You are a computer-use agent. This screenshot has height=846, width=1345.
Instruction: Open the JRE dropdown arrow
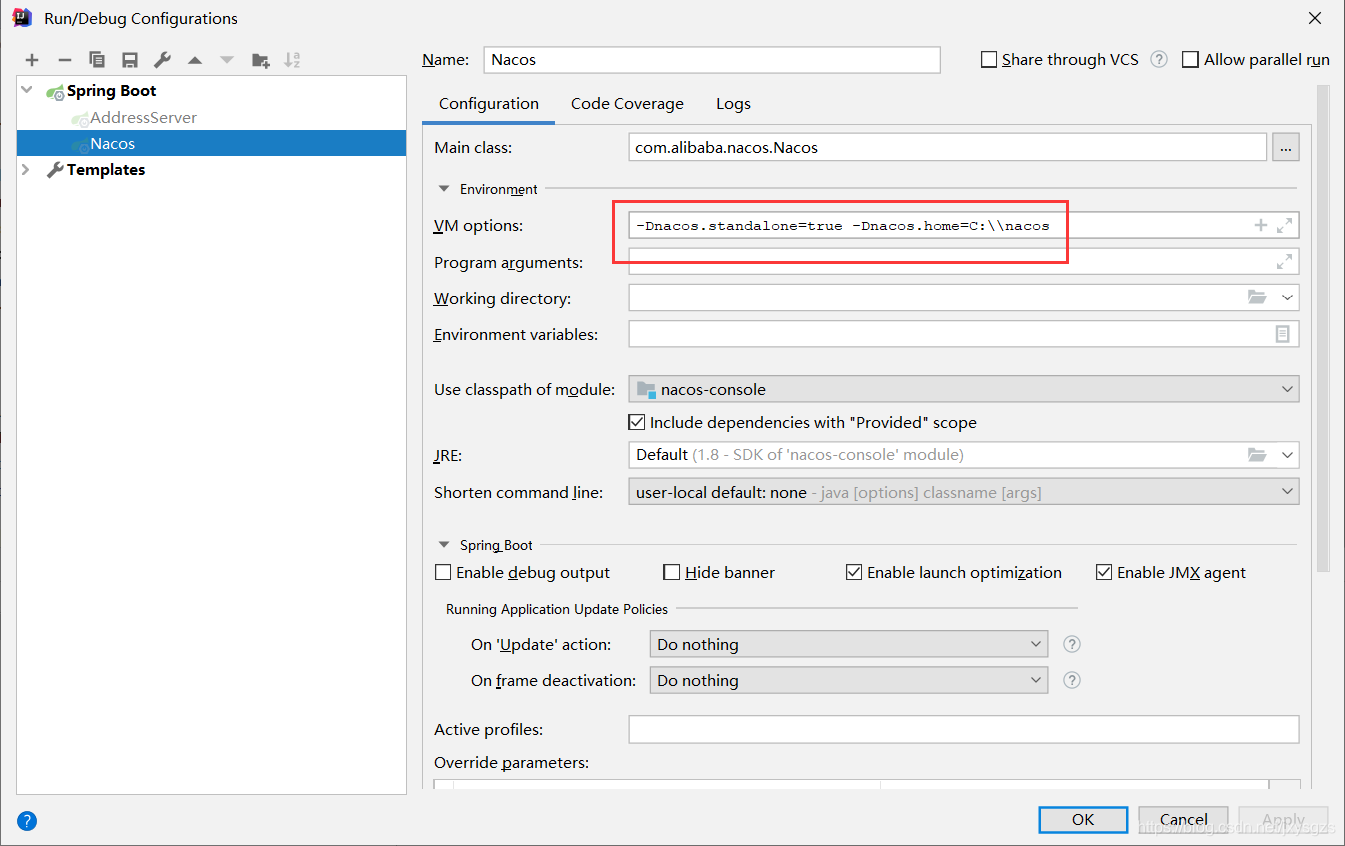point(1286,455)
